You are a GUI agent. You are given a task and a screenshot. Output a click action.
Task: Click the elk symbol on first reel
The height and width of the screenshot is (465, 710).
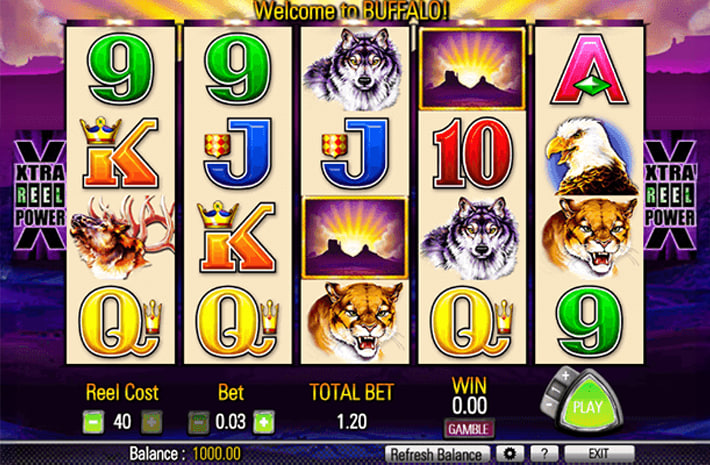(121, 236)
